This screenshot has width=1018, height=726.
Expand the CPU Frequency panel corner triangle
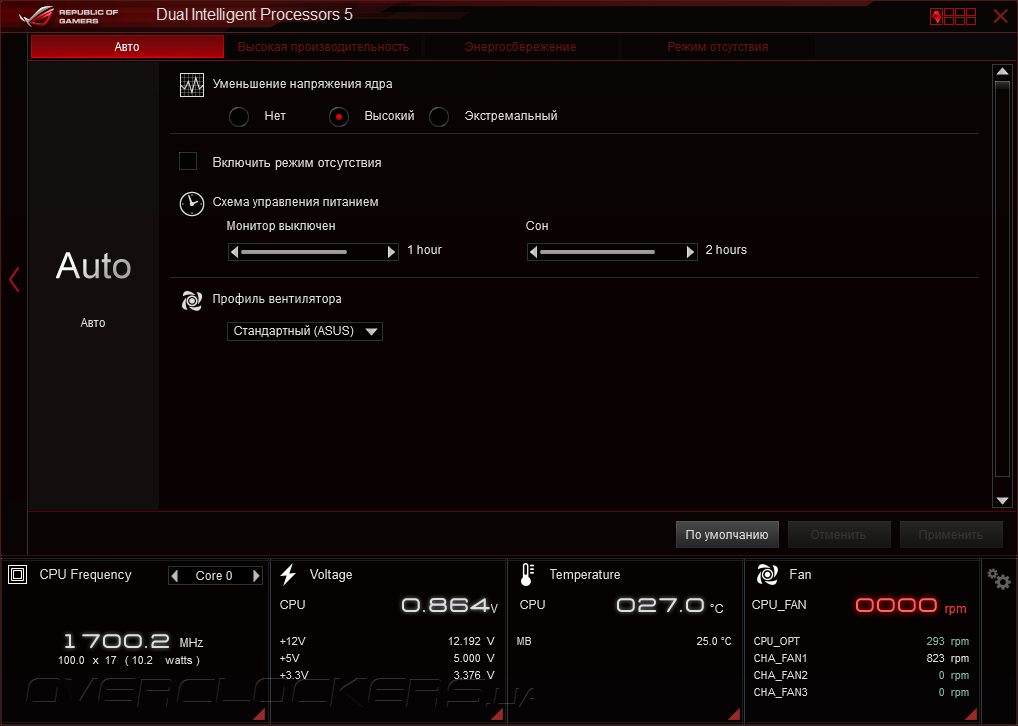pyautogui.click(x=259, y=714)
